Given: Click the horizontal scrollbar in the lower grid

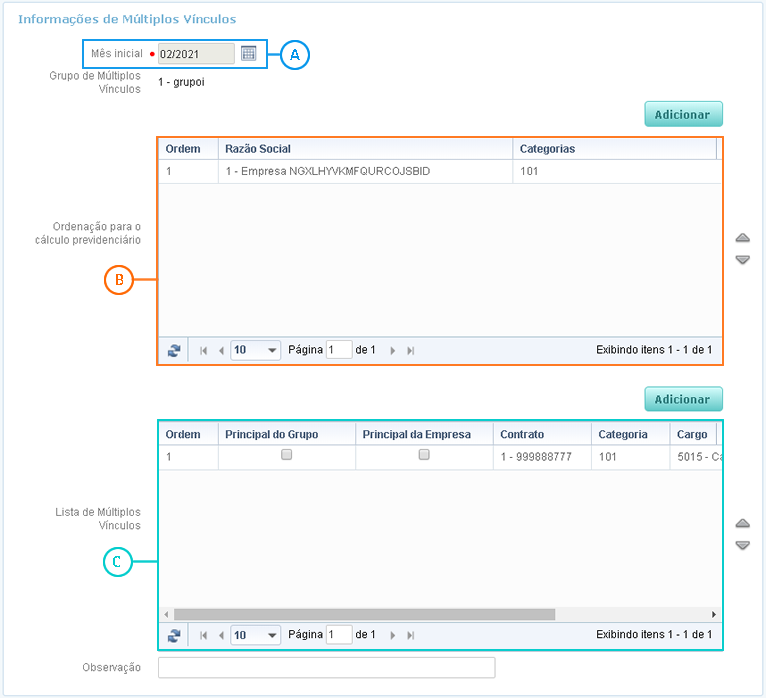Looking at the screenshot, I should point(364,614).
